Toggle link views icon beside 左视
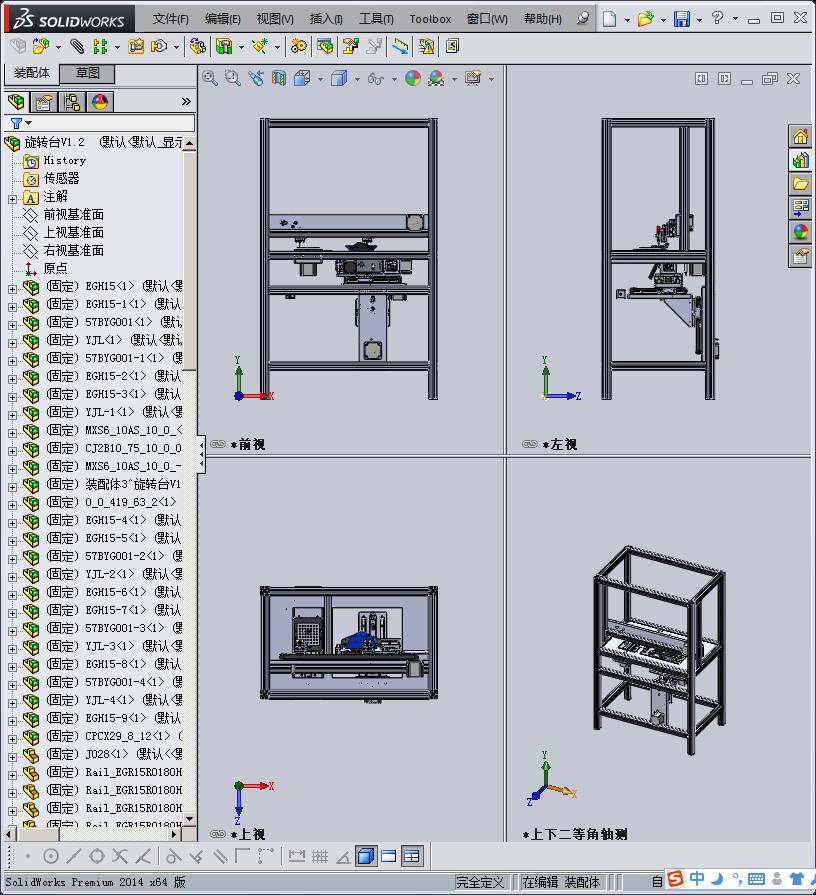Screen dimensions: 816x895 (x=530, y=444)
